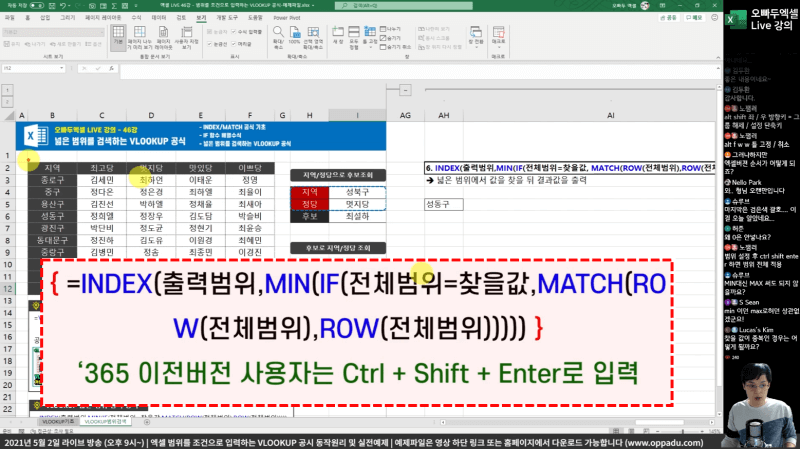Switch to the 데이터 (Data) ribbon tab

click(x=159, y=18)
